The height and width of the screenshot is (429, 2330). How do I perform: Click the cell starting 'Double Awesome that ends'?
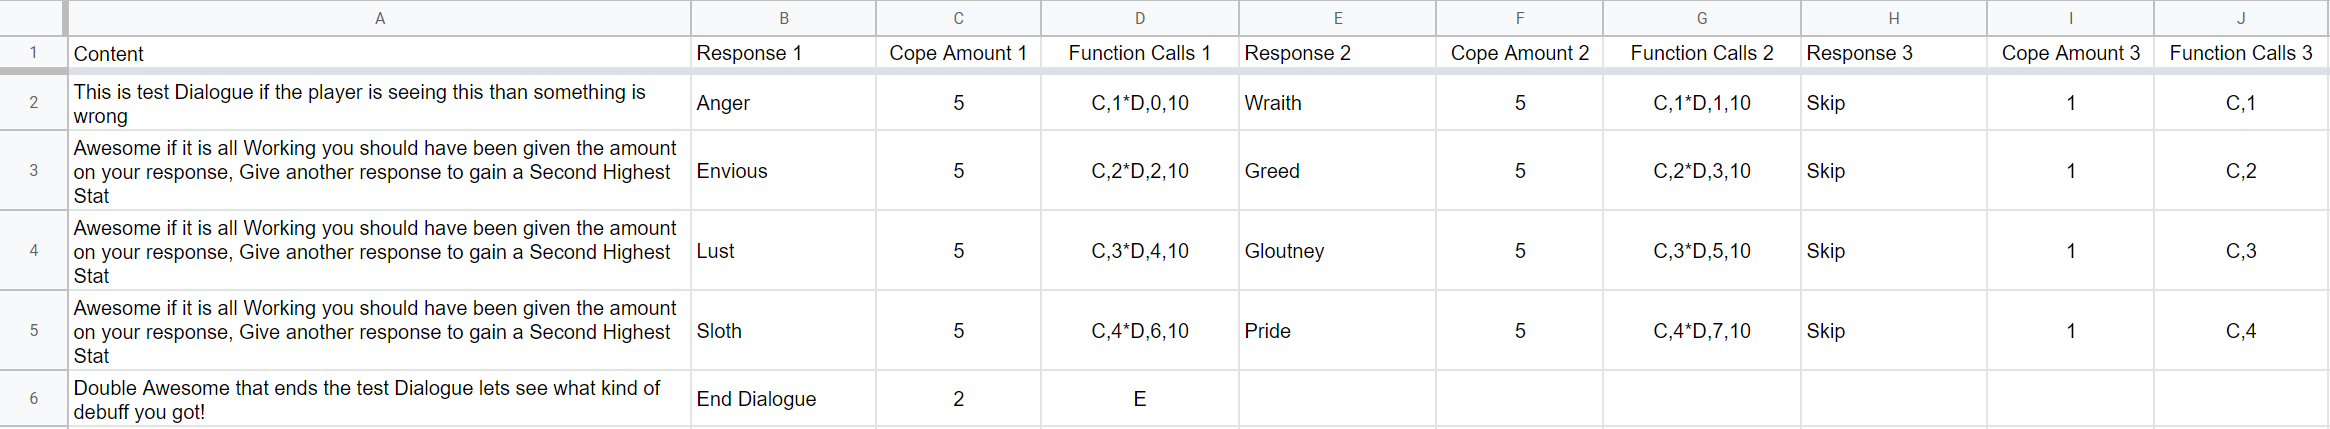[x=380, y=399]
